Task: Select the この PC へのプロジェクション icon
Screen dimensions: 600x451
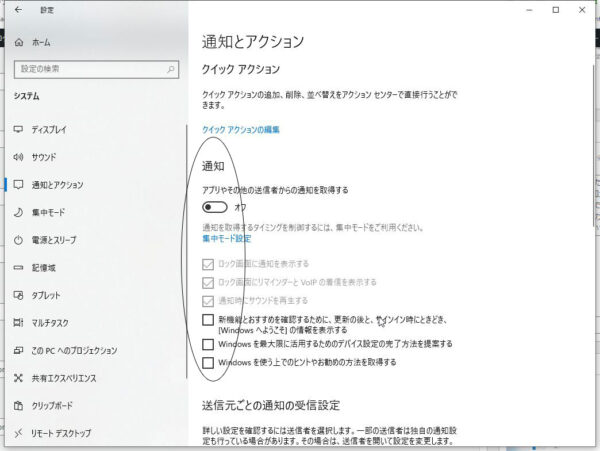Action: point(18,350)
